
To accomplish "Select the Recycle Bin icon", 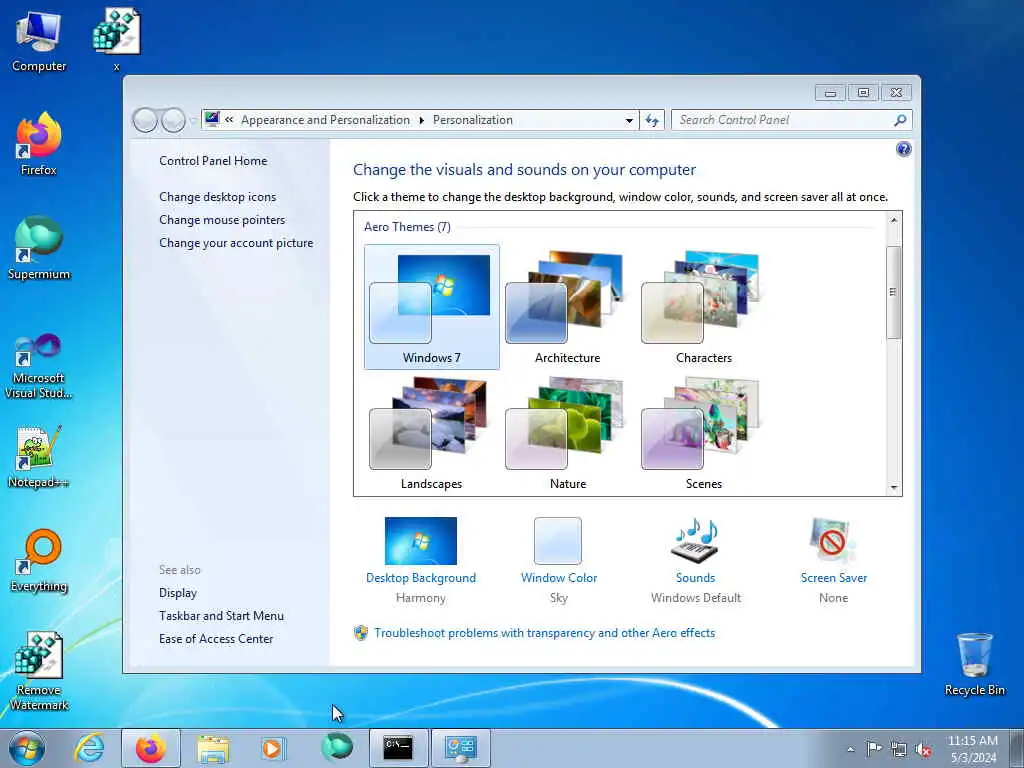I will coord(974,664).
